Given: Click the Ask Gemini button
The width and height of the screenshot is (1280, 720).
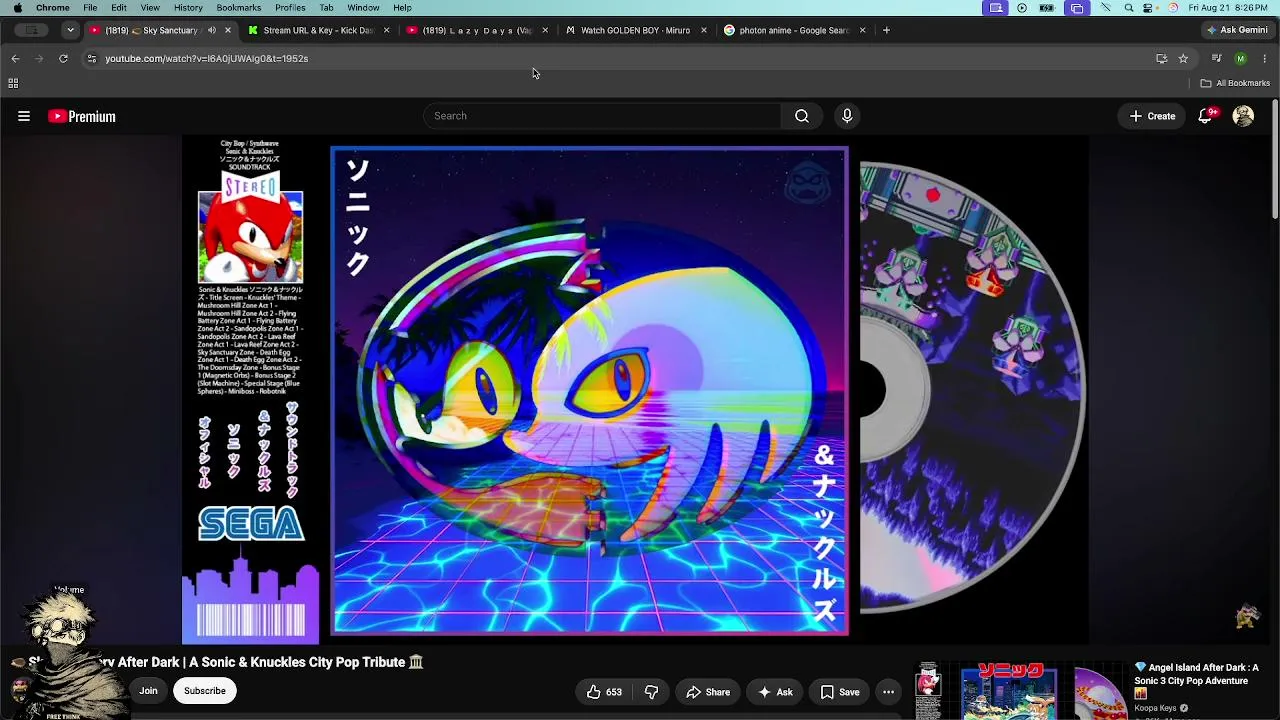Looking at the screenshot, I should [1237, 30].
